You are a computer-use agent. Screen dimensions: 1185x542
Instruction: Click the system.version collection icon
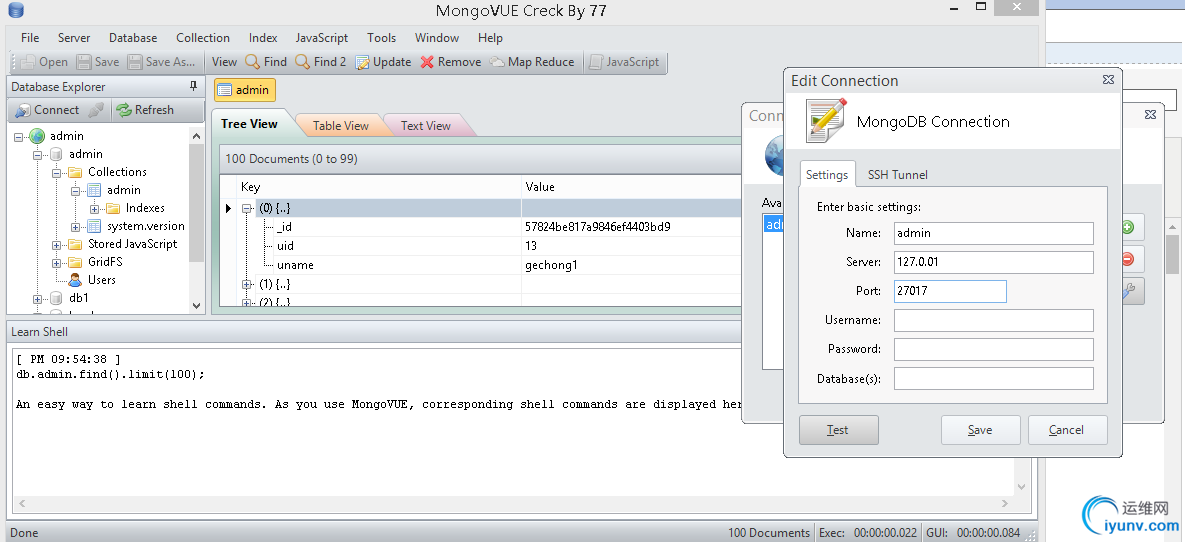tap(94, 226)
